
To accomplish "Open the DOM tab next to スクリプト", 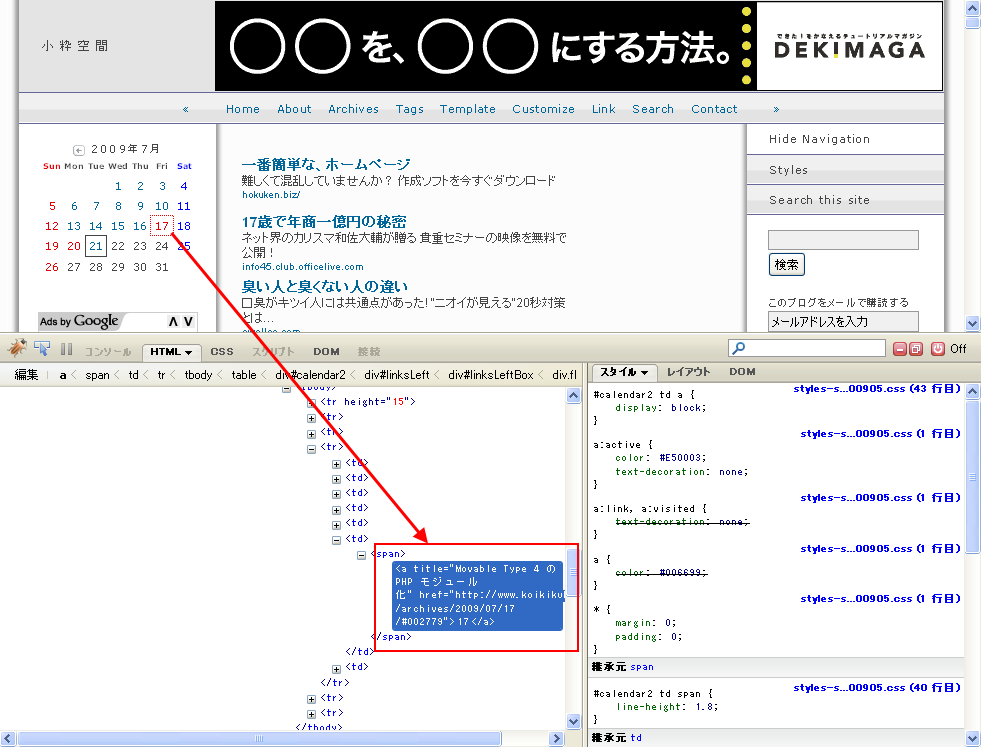I will [x=326, y=352].
